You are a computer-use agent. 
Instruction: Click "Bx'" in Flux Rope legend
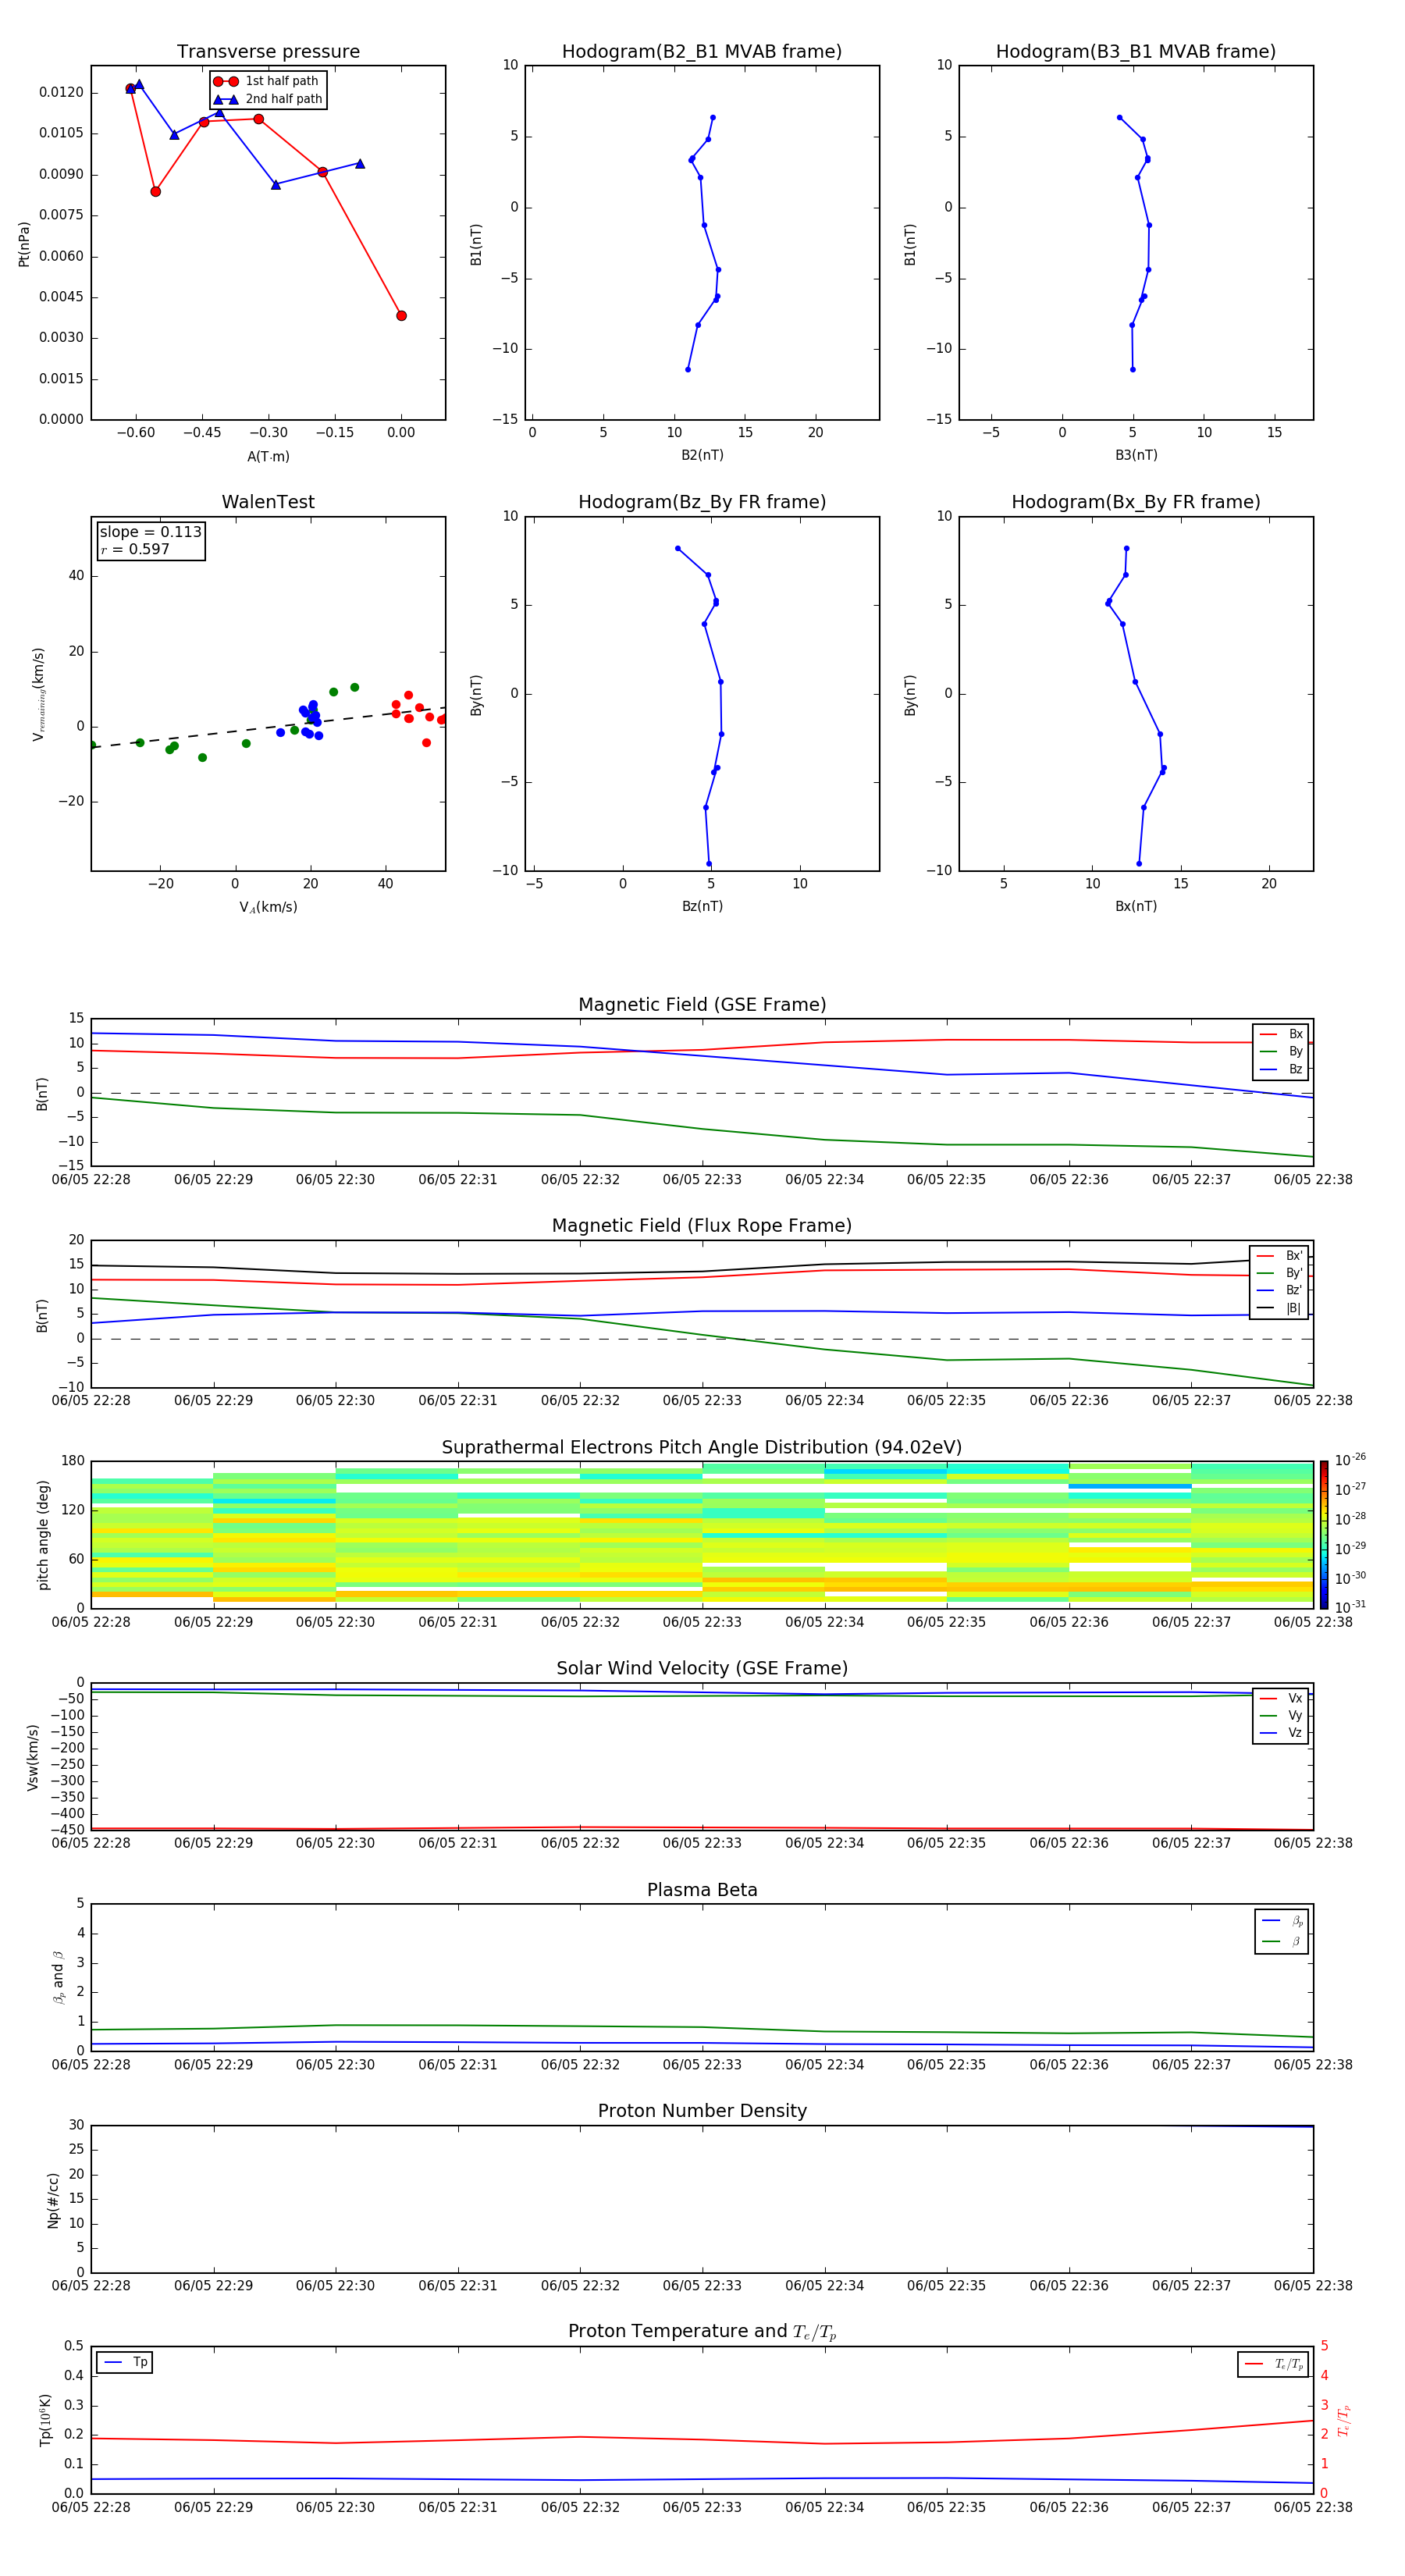tap(1279, 1256)
